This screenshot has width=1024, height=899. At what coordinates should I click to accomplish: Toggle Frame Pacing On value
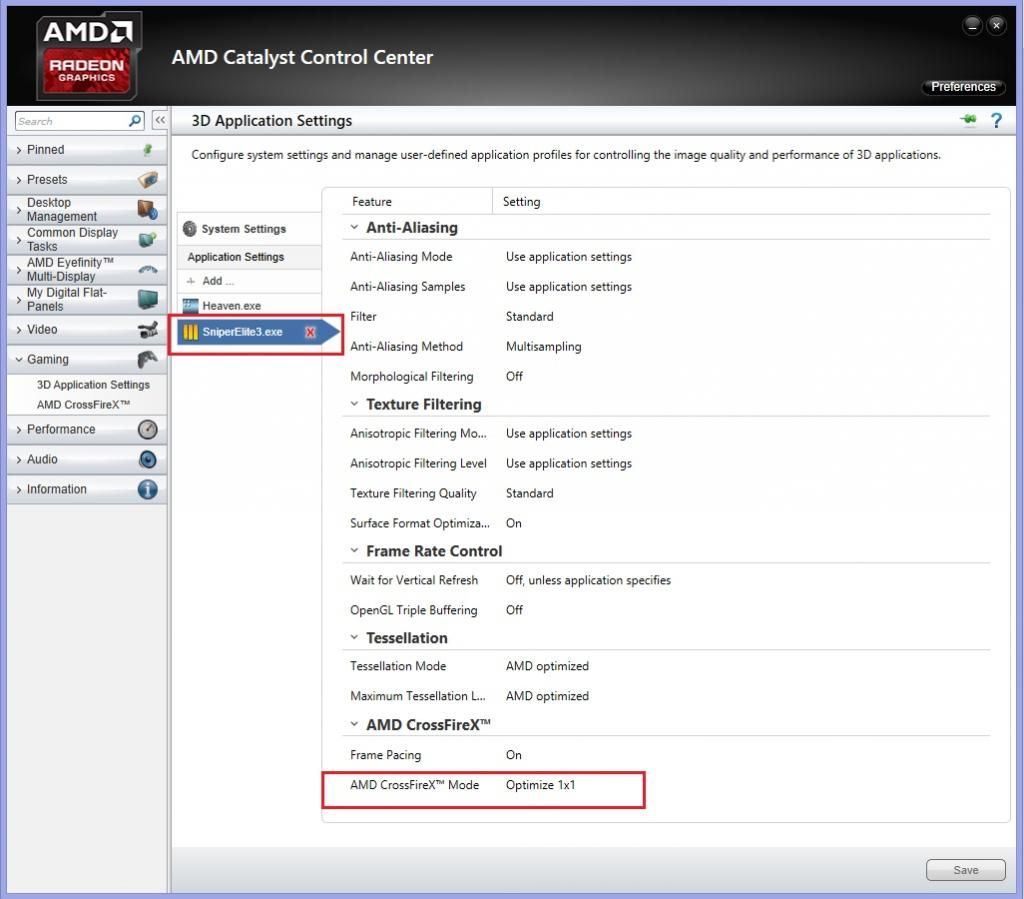point(513,755)
